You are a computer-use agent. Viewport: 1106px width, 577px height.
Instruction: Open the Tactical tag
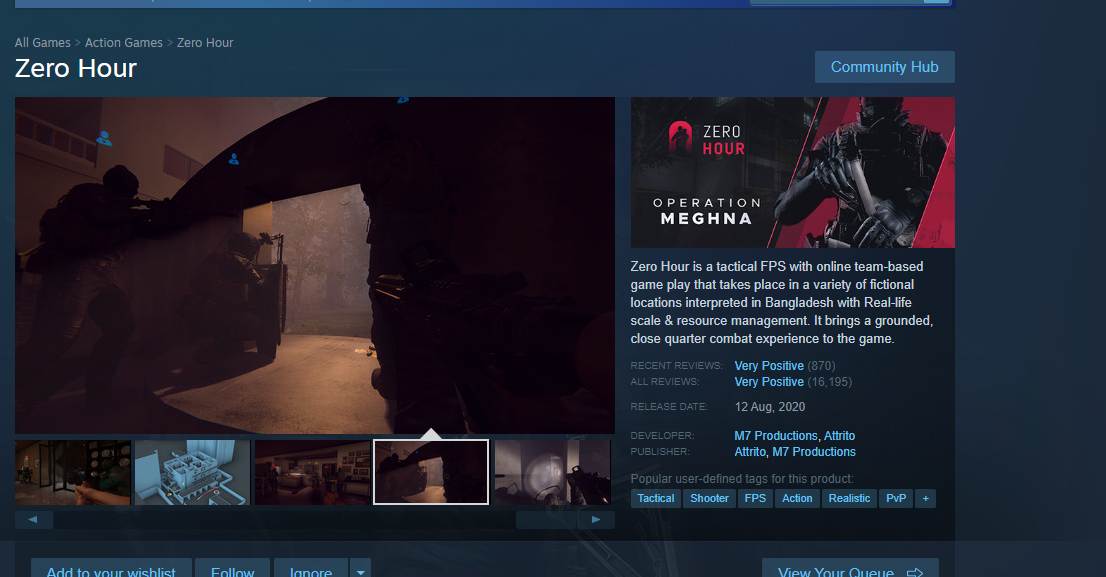point(656,498)
